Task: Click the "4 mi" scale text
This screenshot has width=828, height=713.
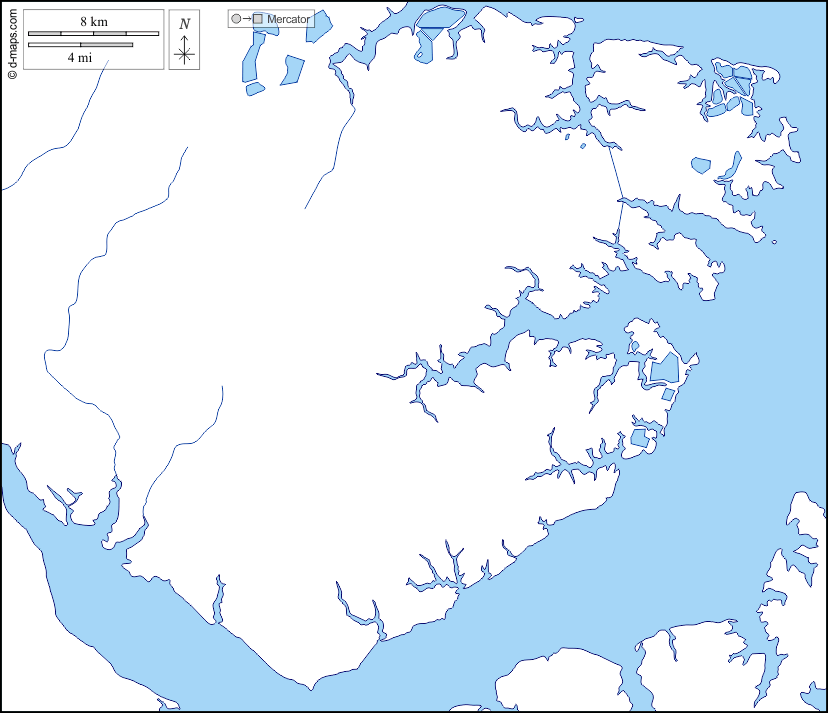Action: click(x=80, y=58)
